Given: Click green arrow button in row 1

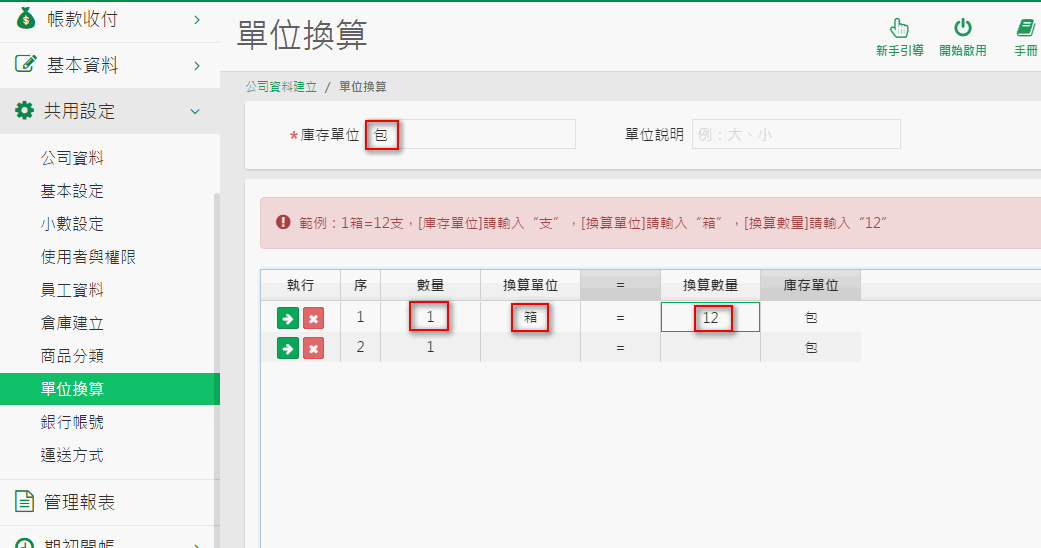Looking at the screenshot, I should tap(287, 318).
